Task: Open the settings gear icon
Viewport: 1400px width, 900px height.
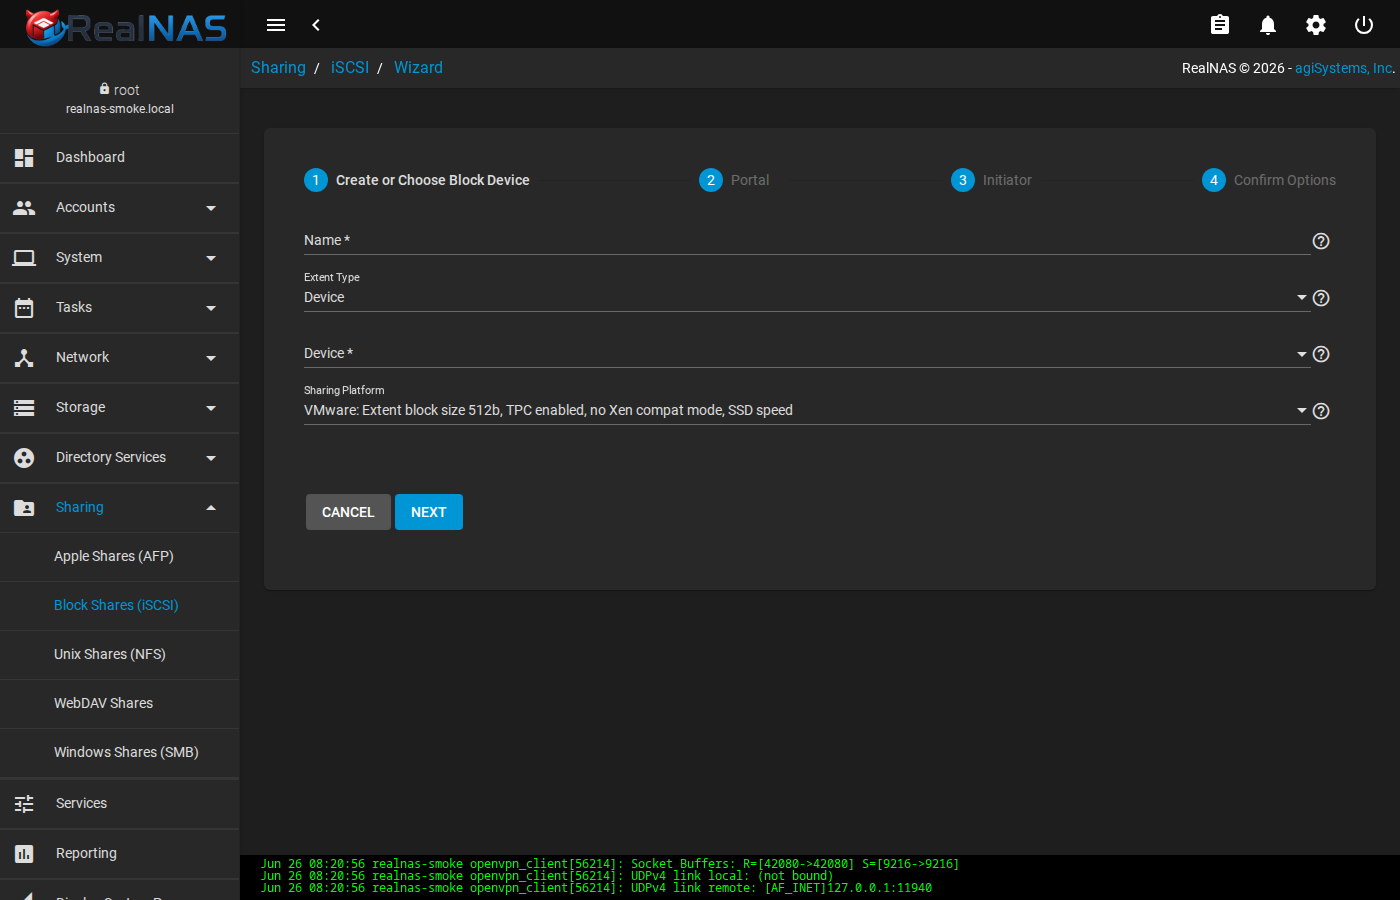Action: click(x=1316, y=25)
